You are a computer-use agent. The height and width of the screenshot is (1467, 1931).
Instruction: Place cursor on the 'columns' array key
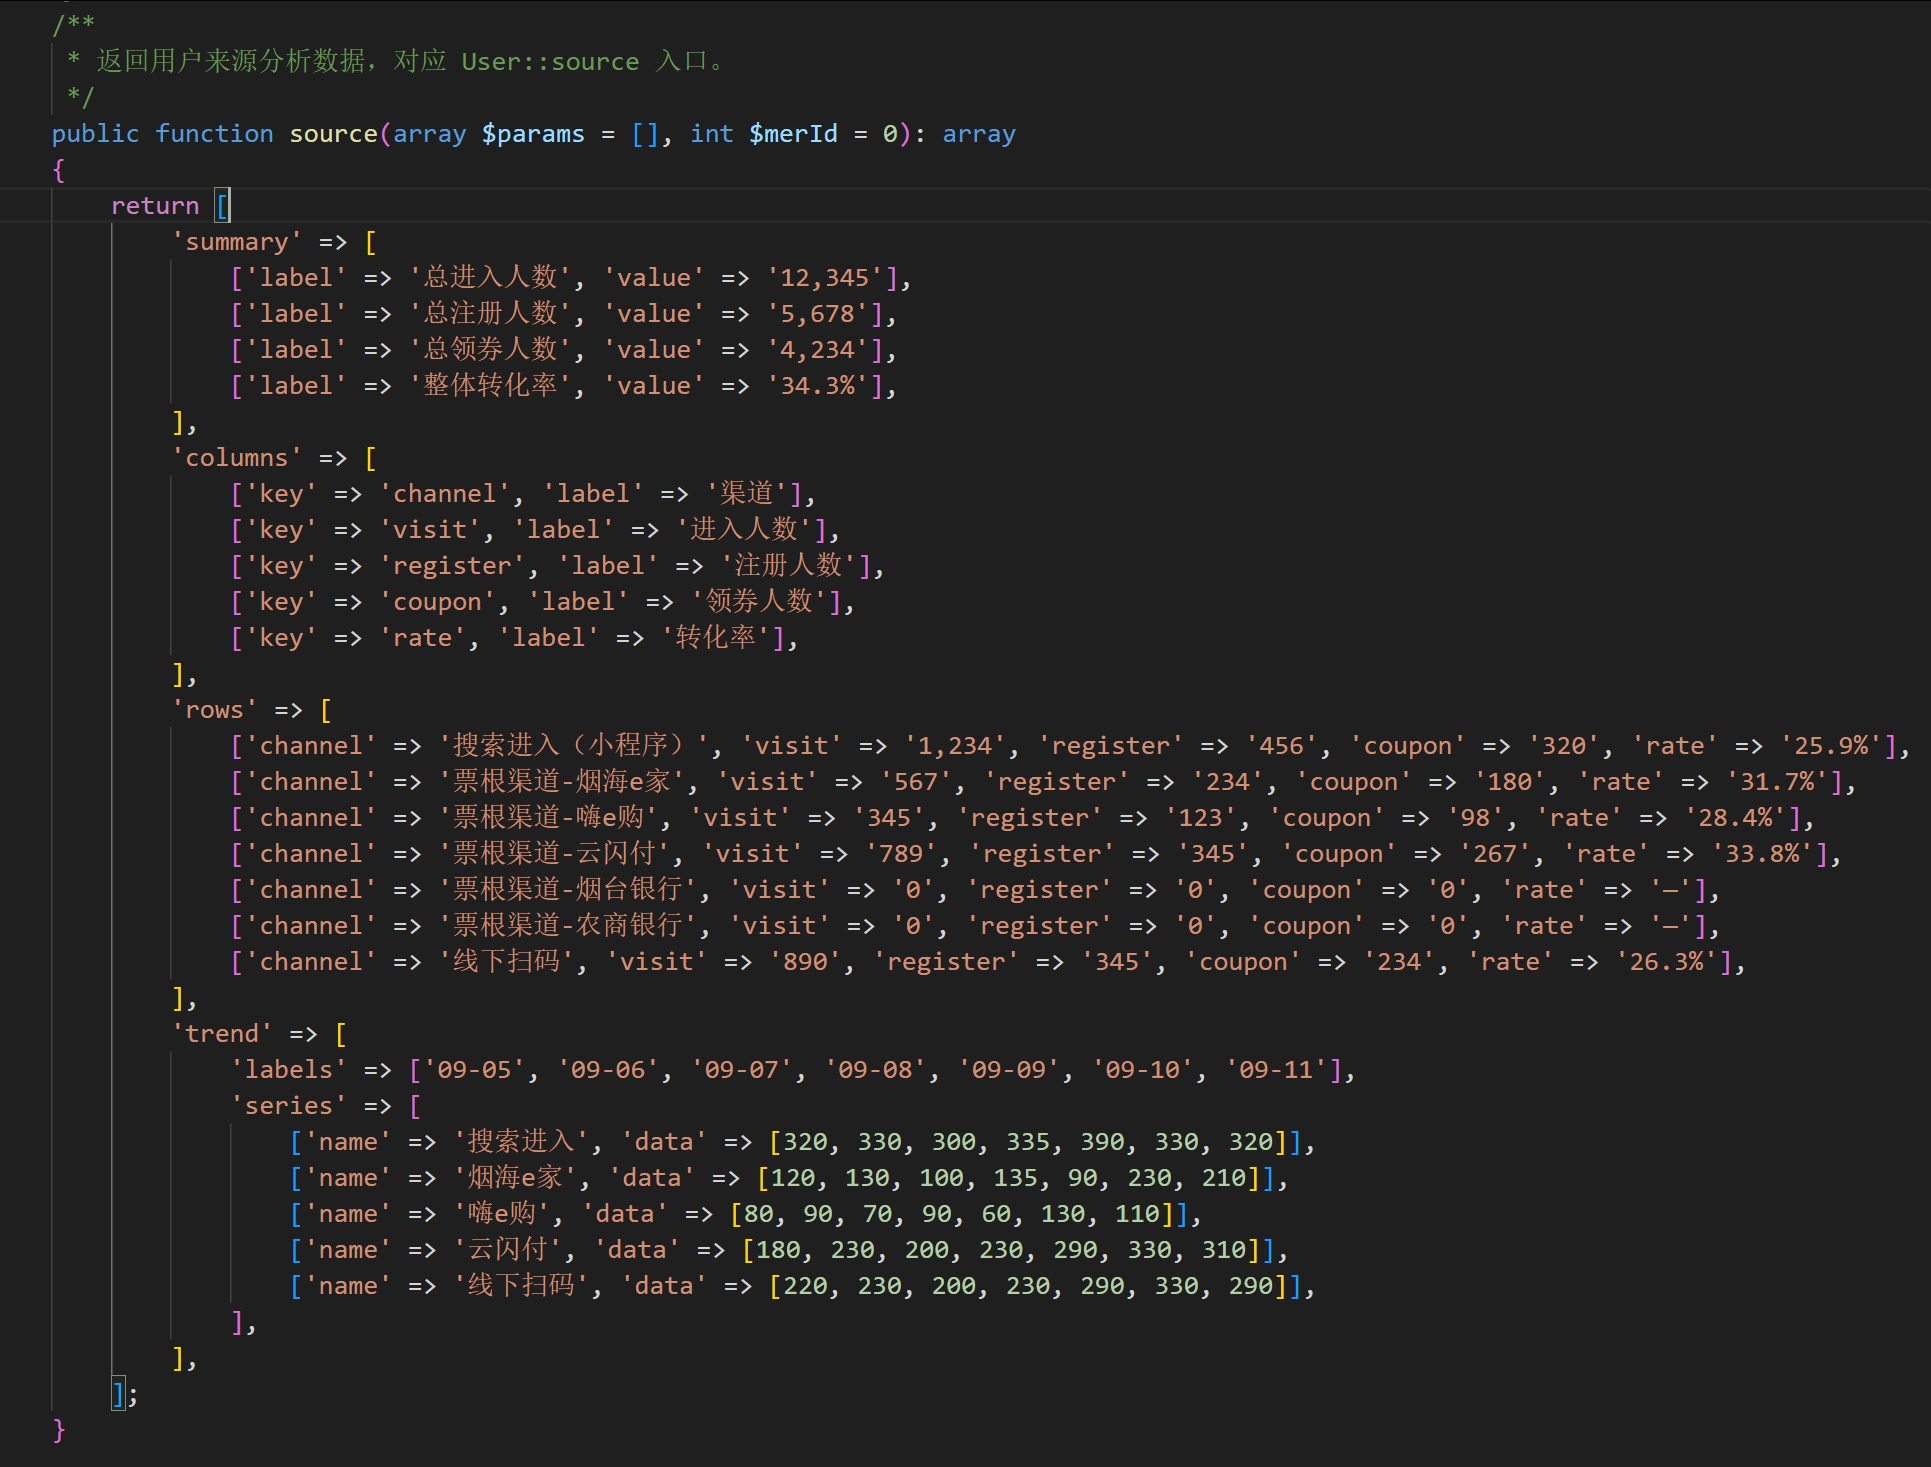coord(237,458)
